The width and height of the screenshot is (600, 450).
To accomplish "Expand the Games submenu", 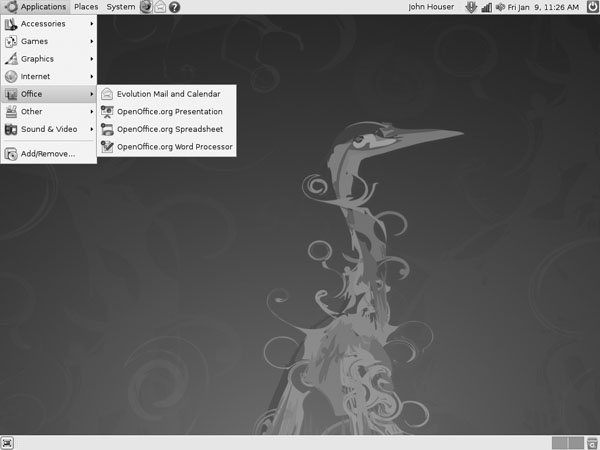I will pyautogui.click(x=48, y=41).
